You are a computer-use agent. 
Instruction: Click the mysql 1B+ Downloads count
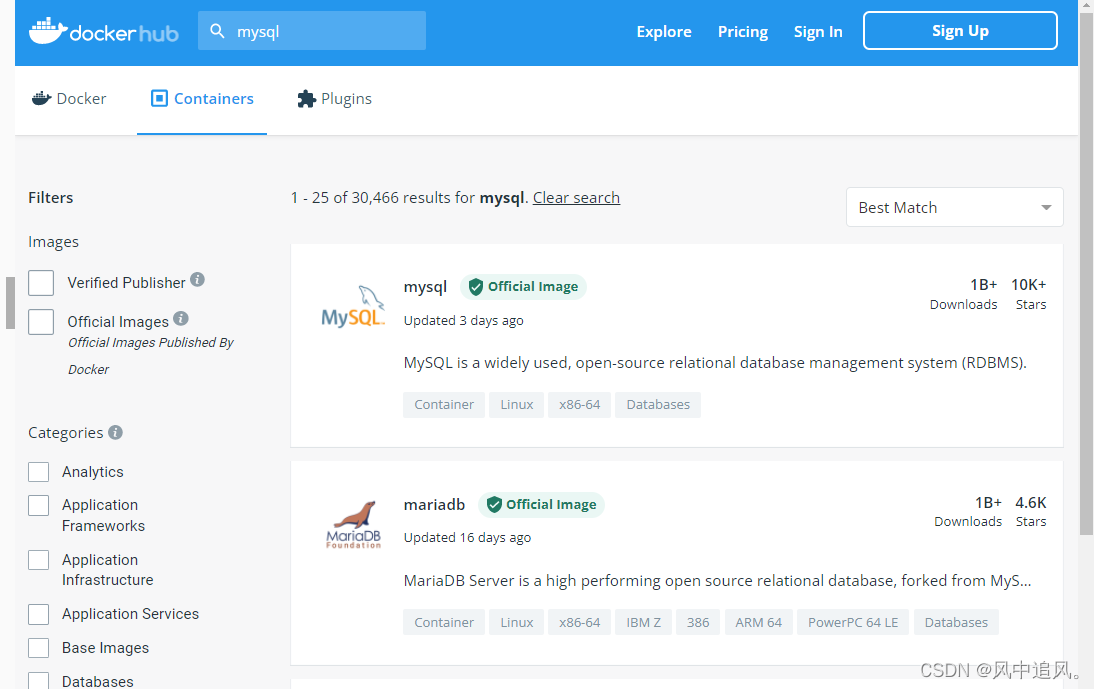click(983, 285)
